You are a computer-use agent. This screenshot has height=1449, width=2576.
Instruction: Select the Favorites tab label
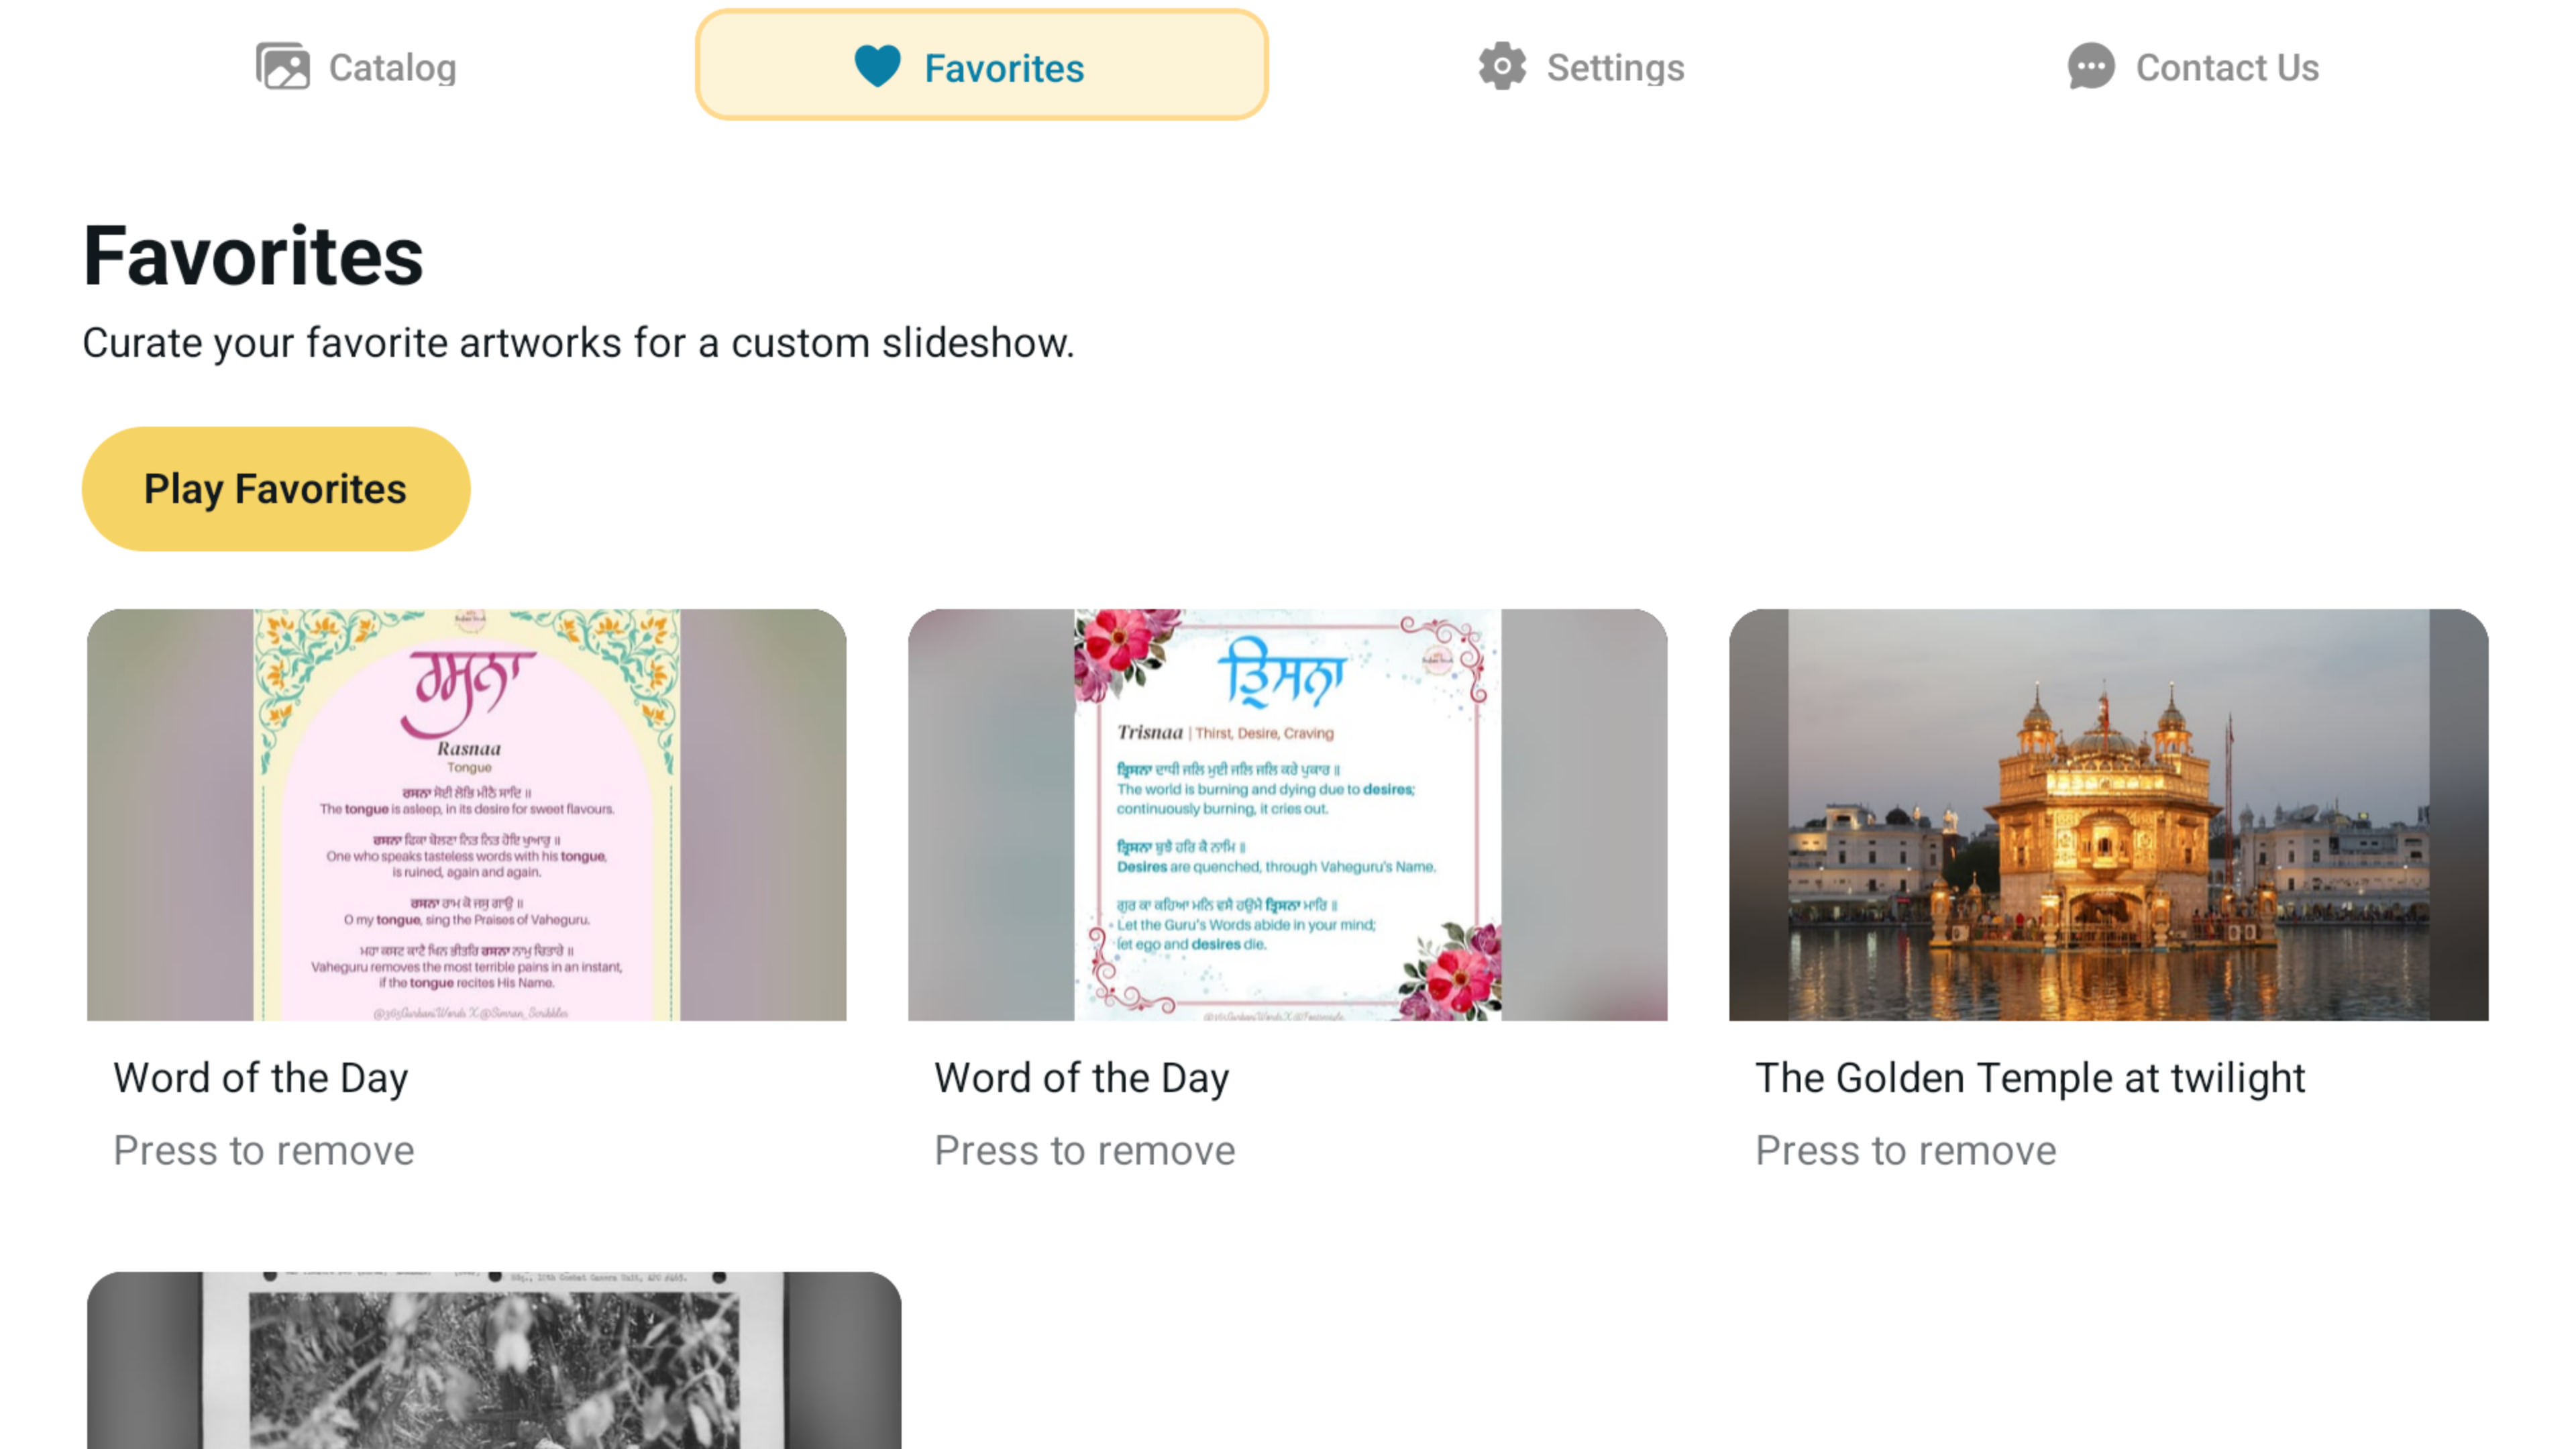click(x=1004, y=68)
